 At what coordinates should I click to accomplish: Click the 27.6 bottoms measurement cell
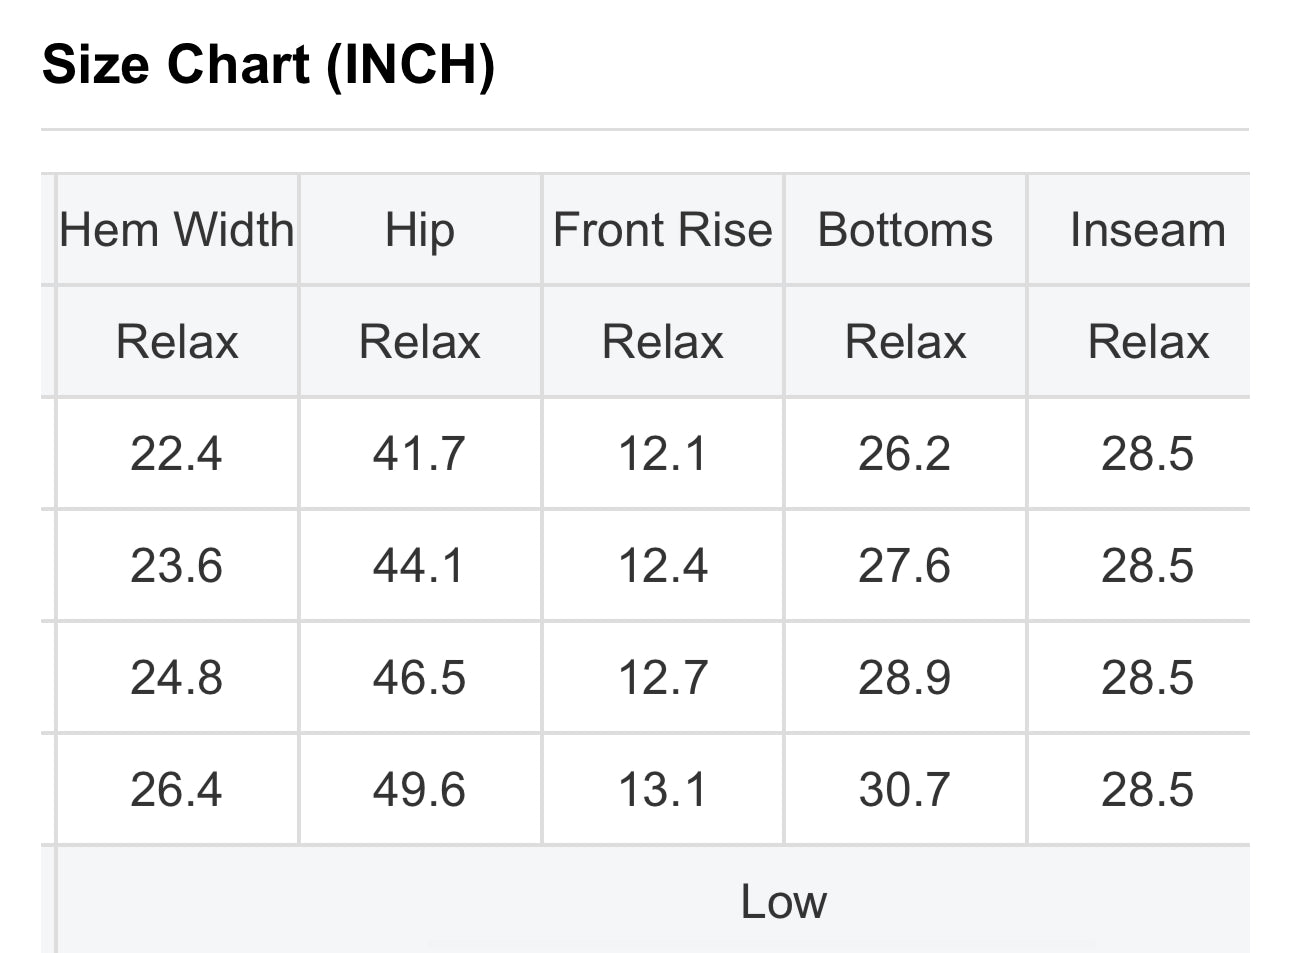[905, 566]
